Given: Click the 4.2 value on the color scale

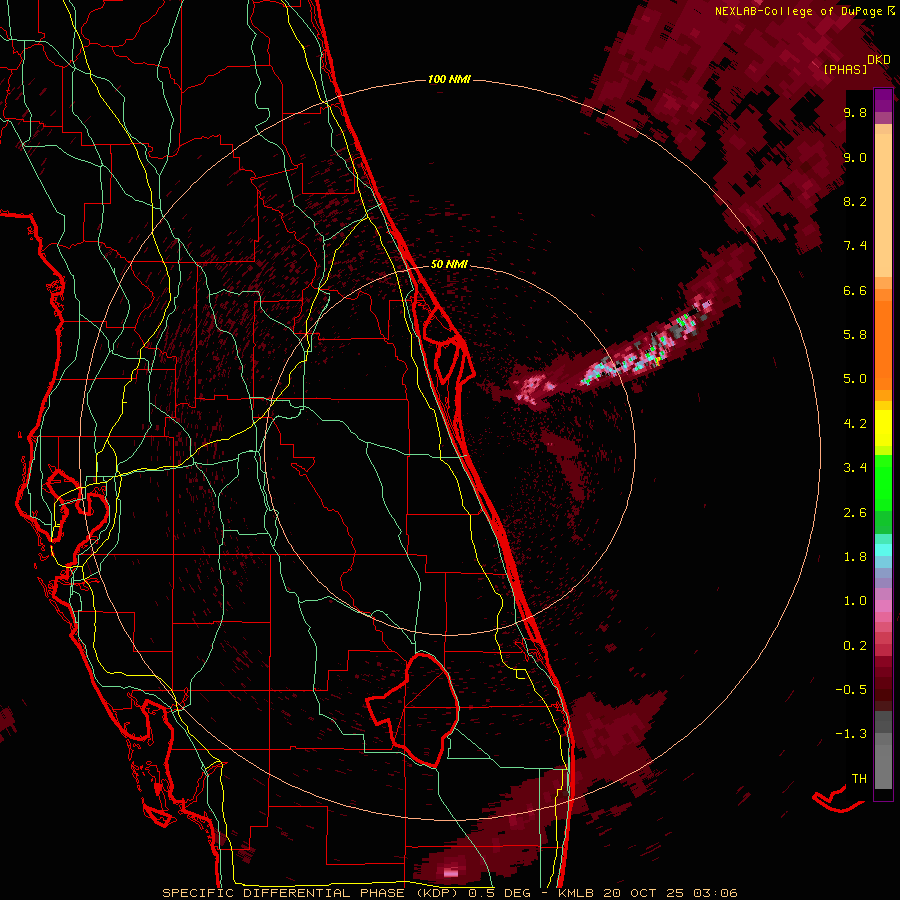Looking at the screenshot, I should tap(855, 424).
